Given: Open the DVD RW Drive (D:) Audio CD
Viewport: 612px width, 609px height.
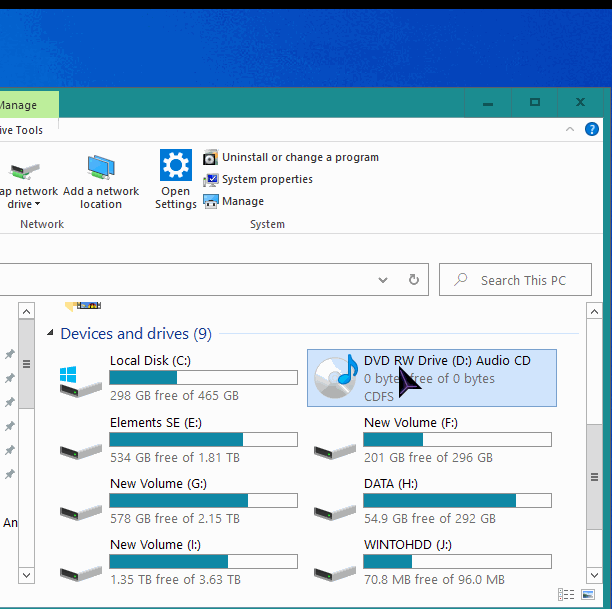Looking at the screenshot, I should click(431, 378).
